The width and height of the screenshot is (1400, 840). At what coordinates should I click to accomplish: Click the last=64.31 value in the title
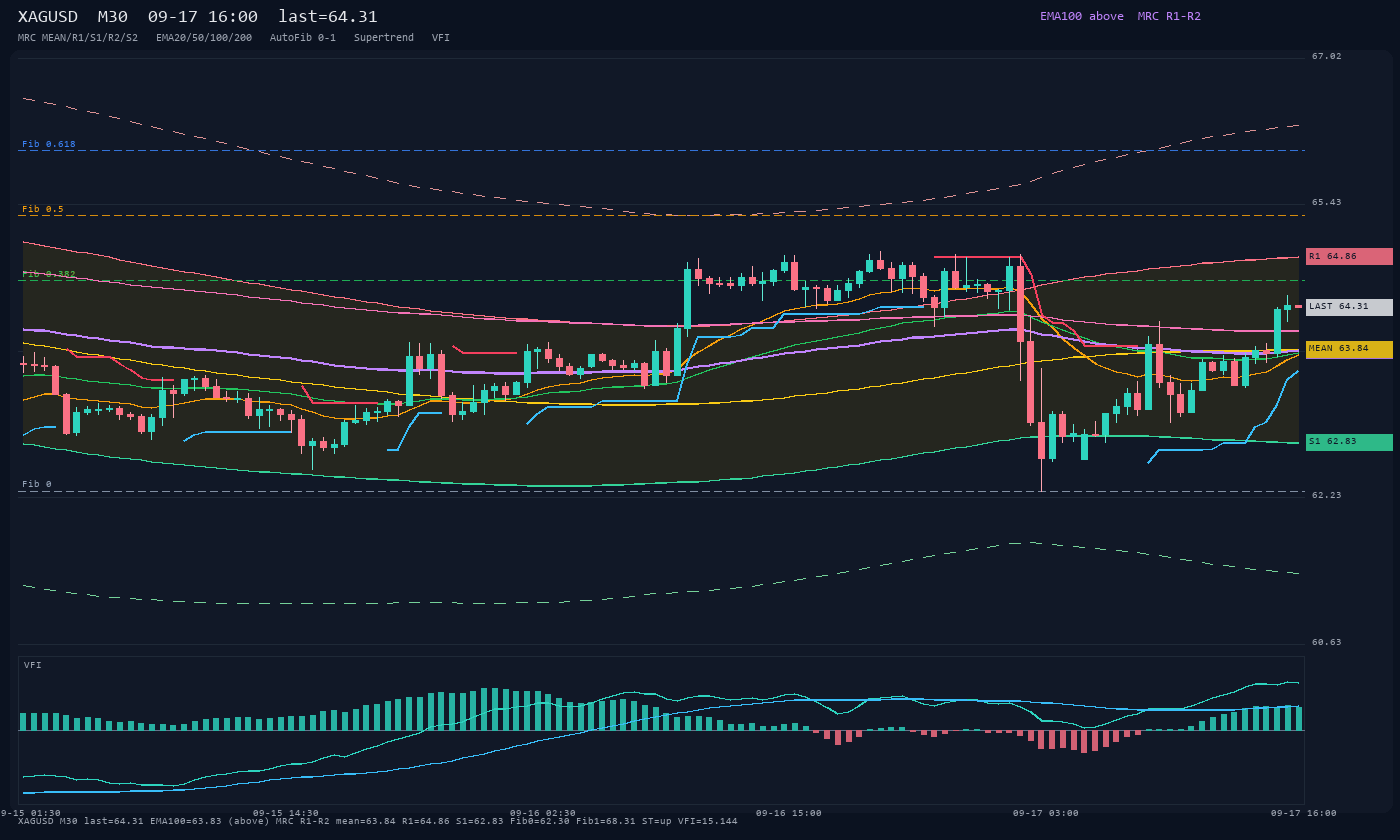pos(328,17)
